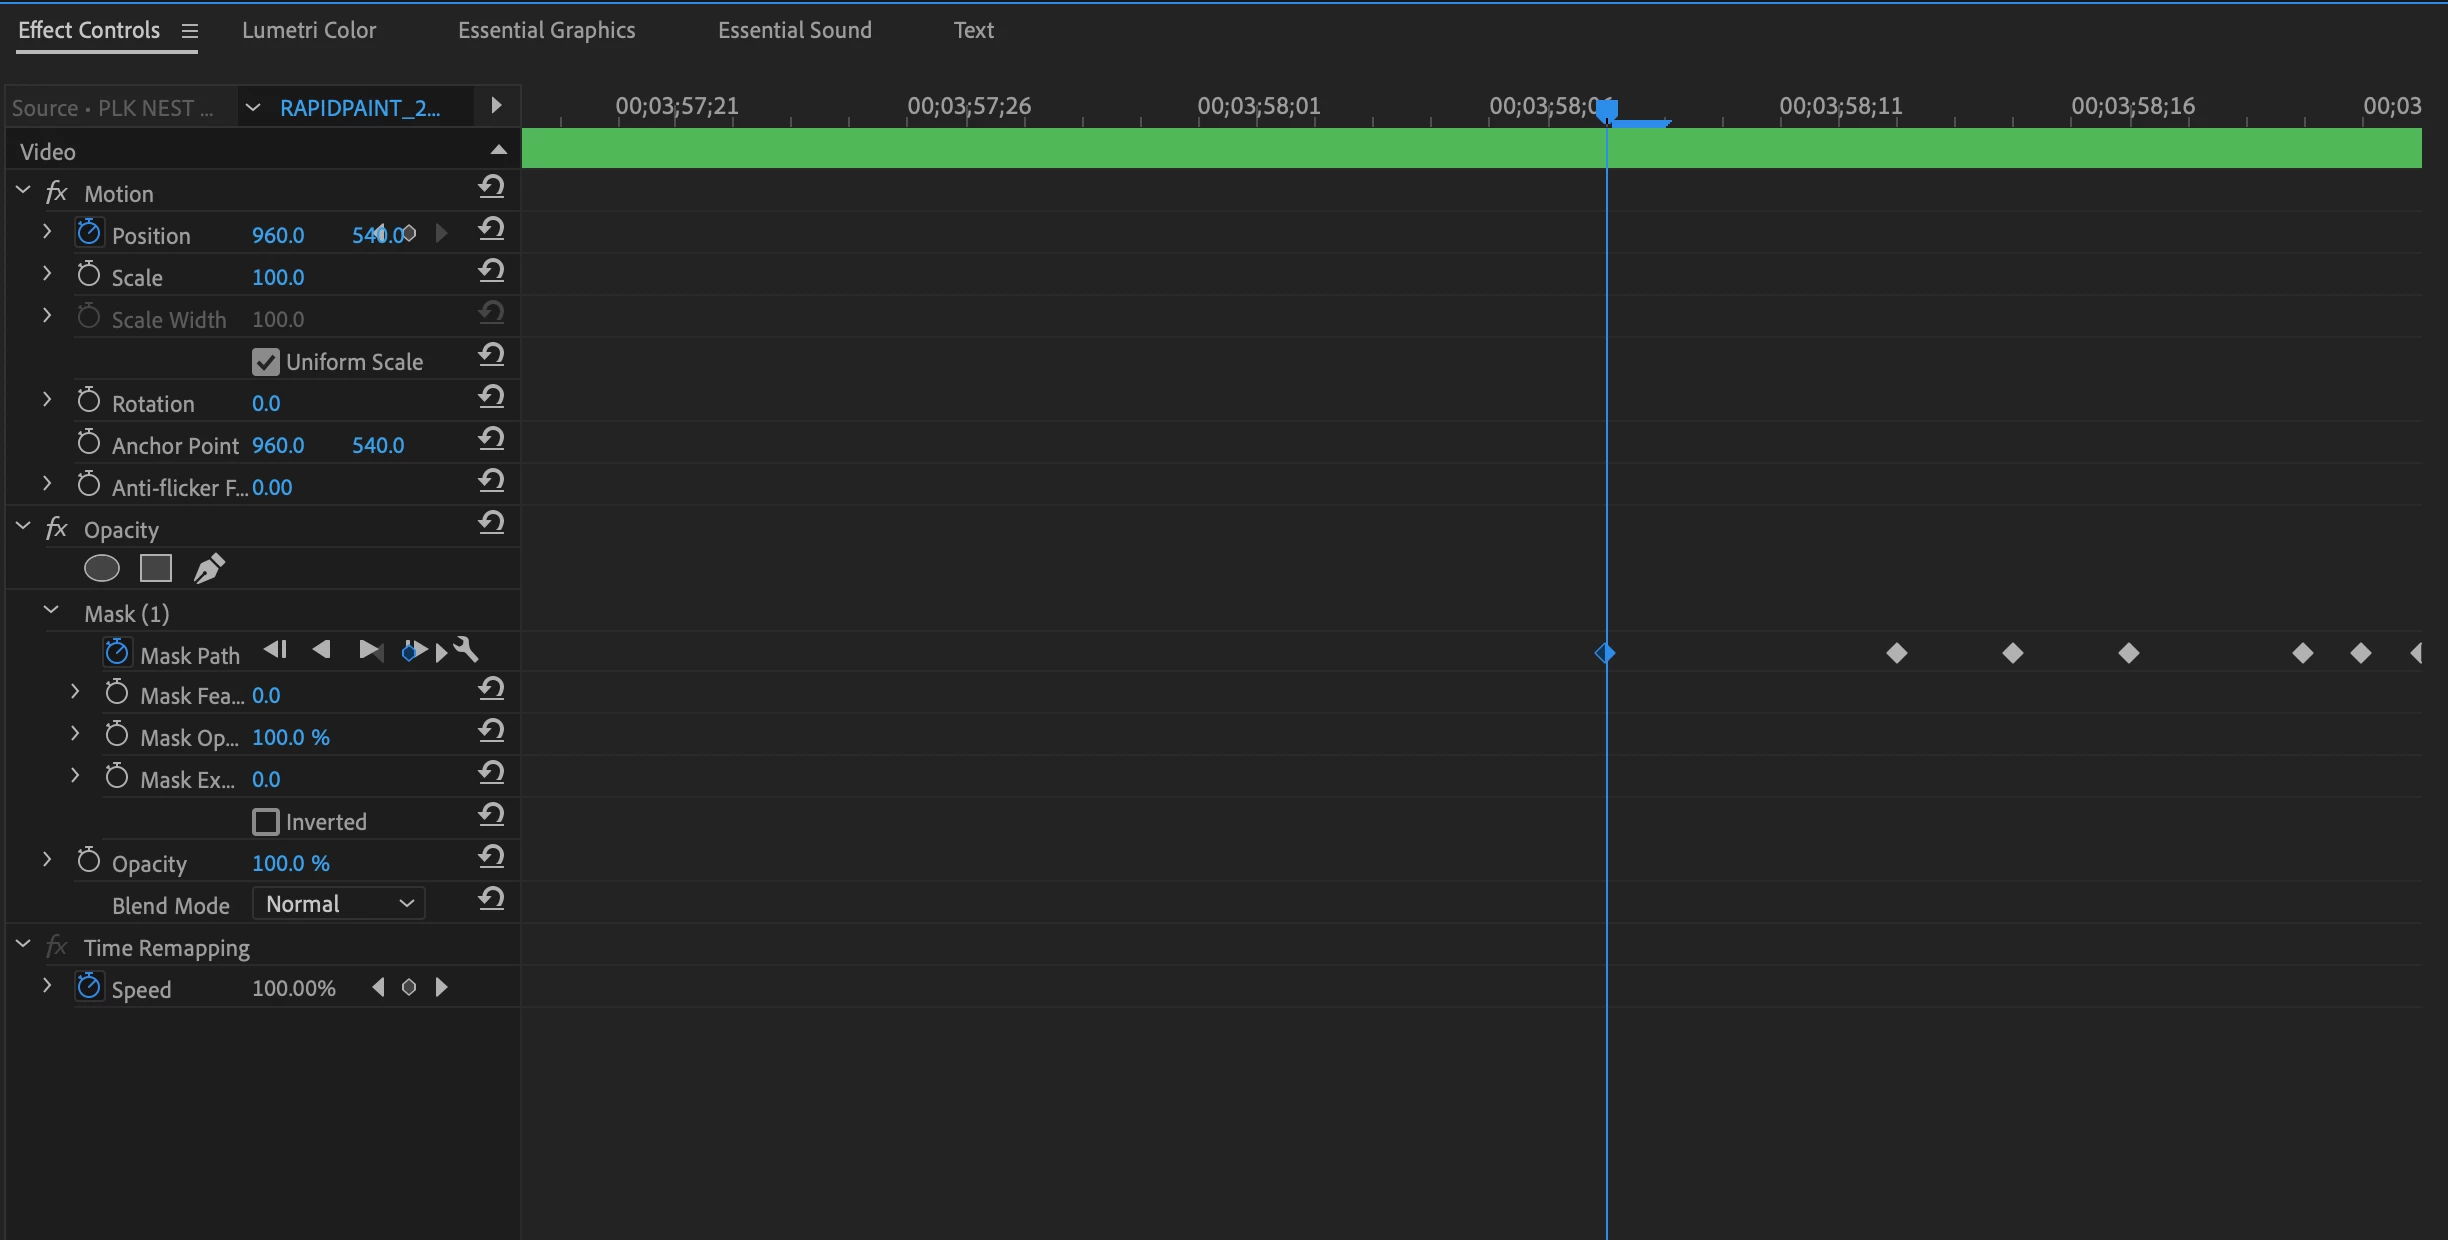Track selected mask backward one frame
This screenshot has height=1240, width=2448.
tap(275, 650)
